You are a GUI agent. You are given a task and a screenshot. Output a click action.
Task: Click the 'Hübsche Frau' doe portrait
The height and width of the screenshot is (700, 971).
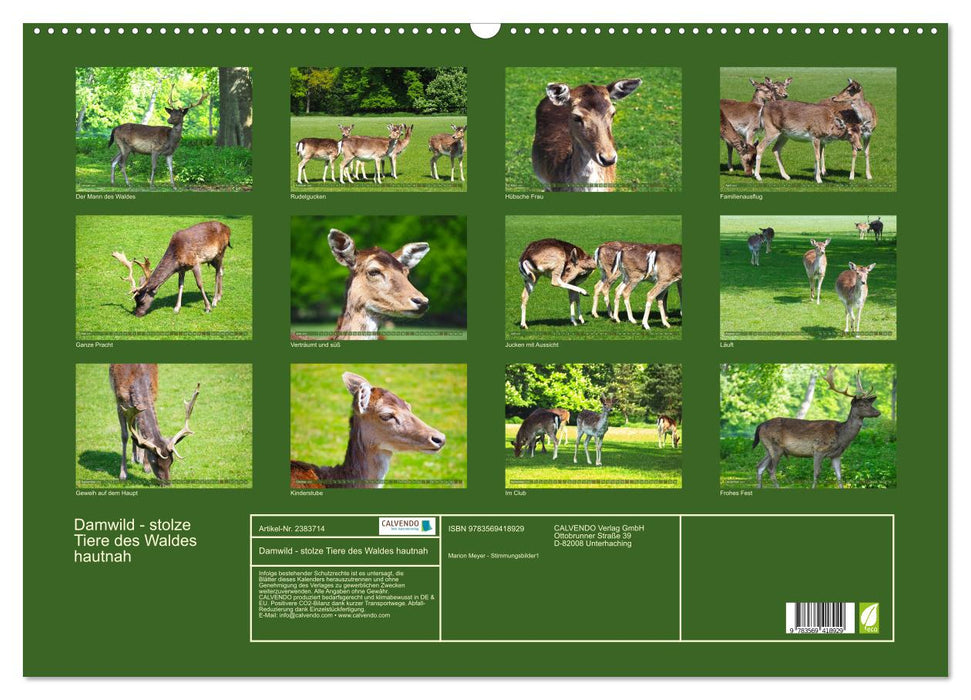point(593,129)
